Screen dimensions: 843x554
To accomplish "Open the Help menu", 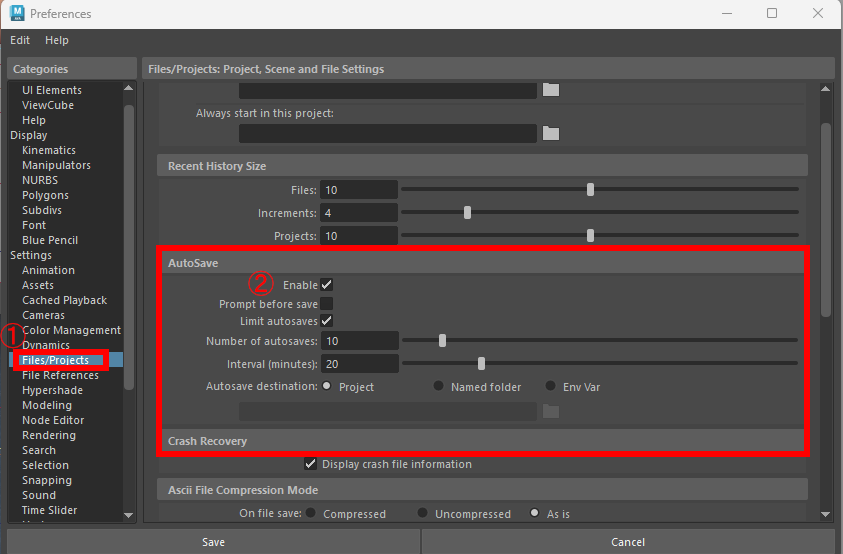I will (57, 40).
